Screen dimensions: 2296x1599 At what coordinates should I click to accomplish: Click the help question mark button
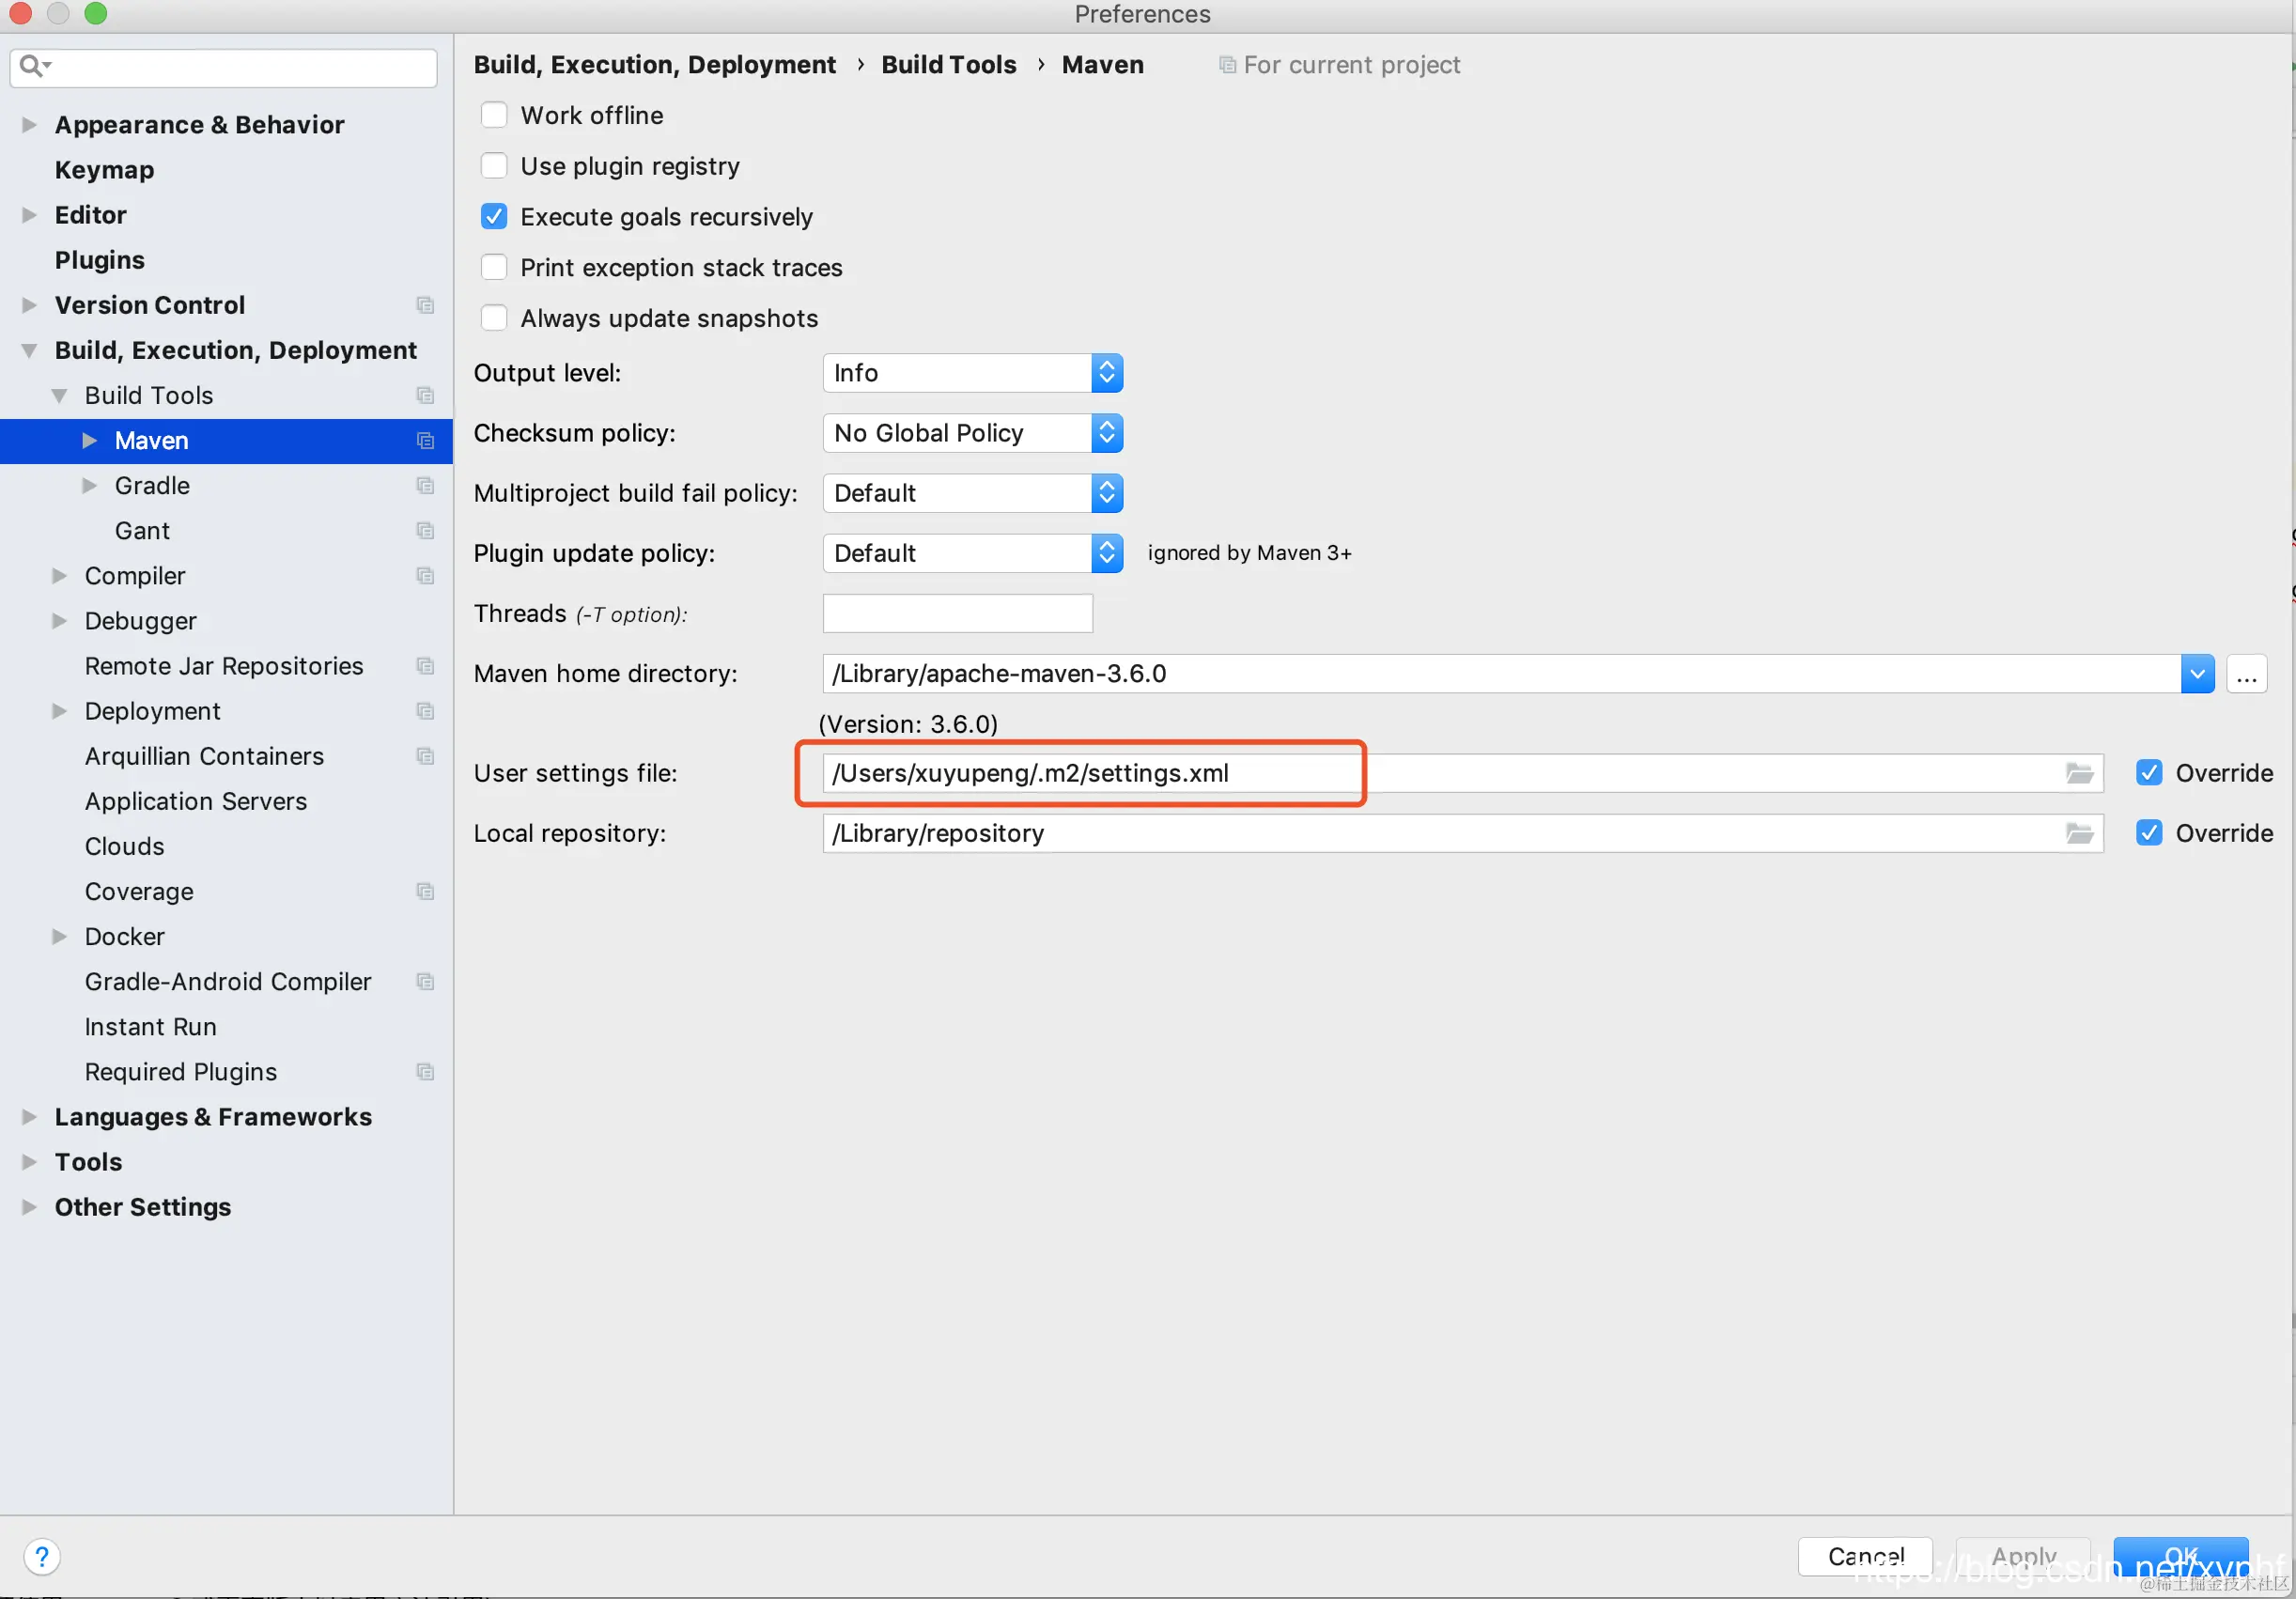(41, 1556)
